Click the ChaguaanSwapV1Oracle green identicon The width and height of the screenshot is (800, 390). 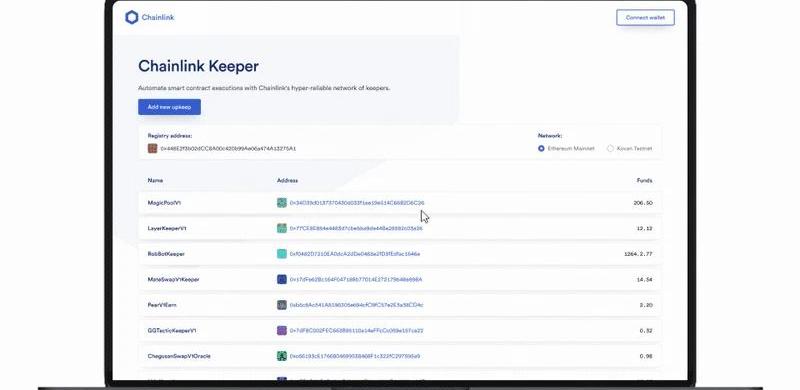[x=282, y=356]
